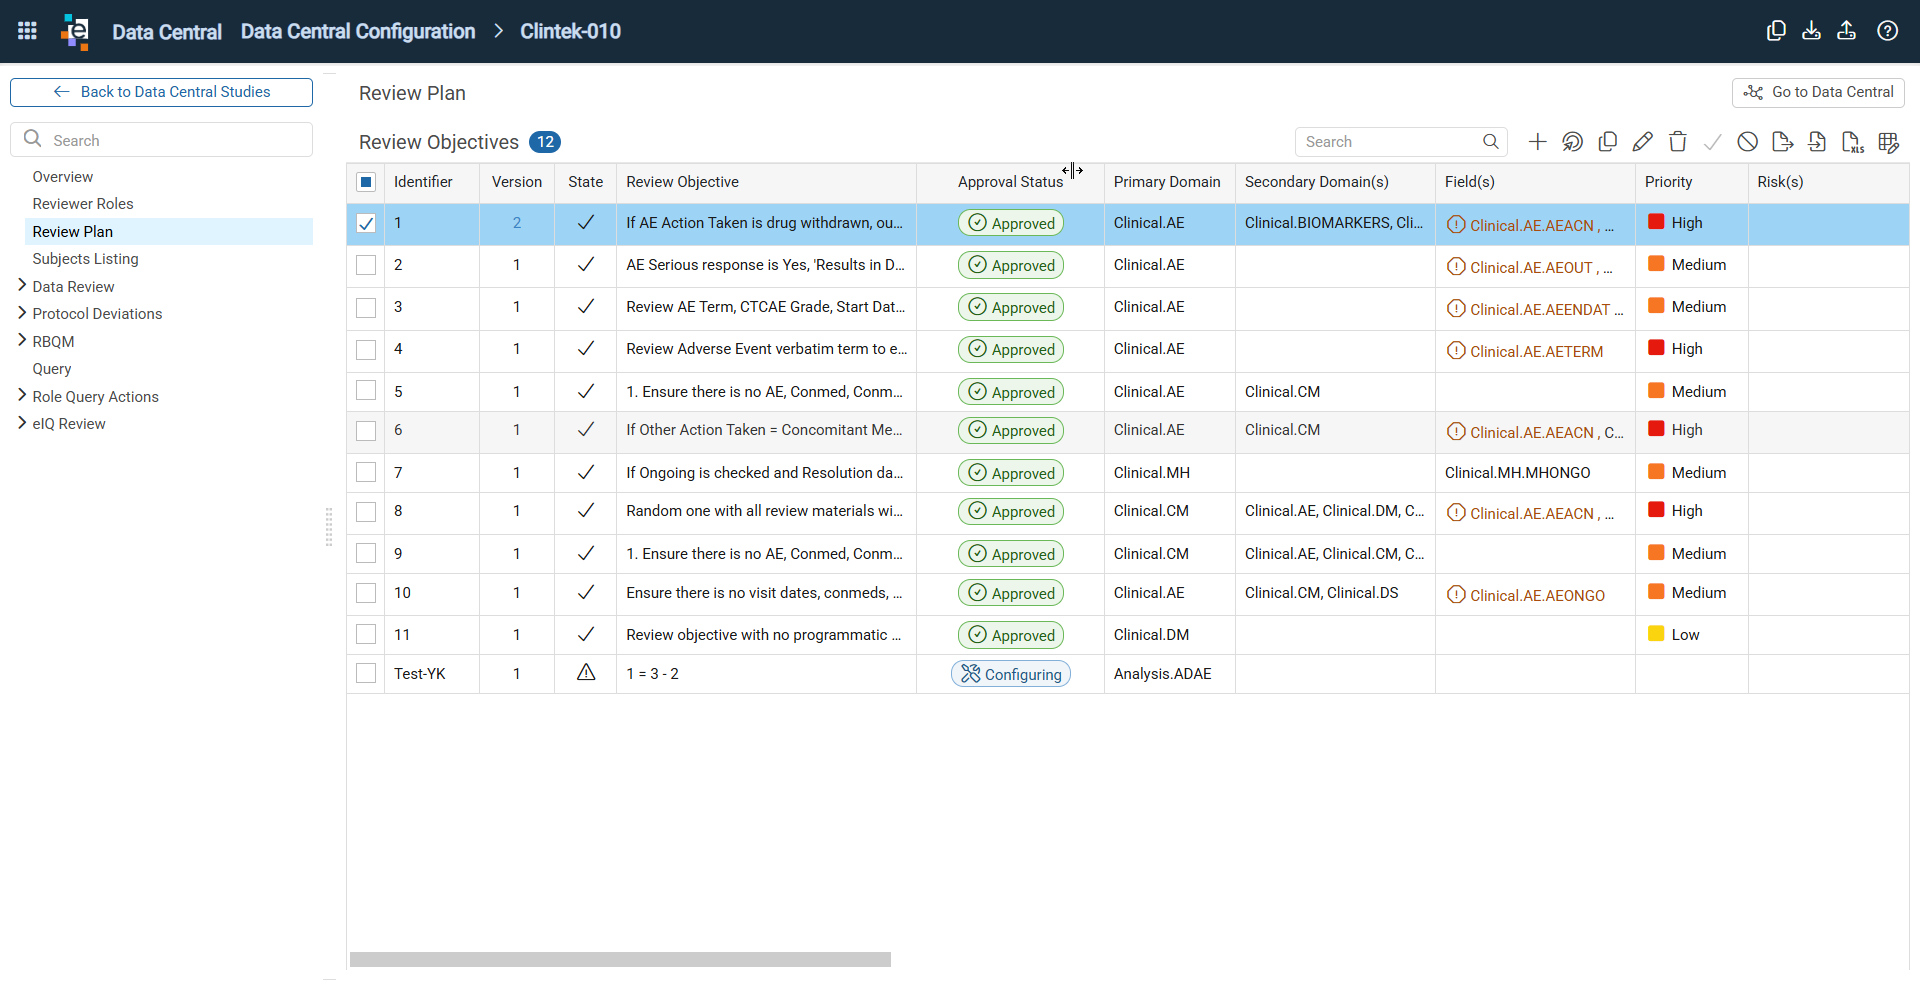Export objectives to XLS file

click(1853, 142)
